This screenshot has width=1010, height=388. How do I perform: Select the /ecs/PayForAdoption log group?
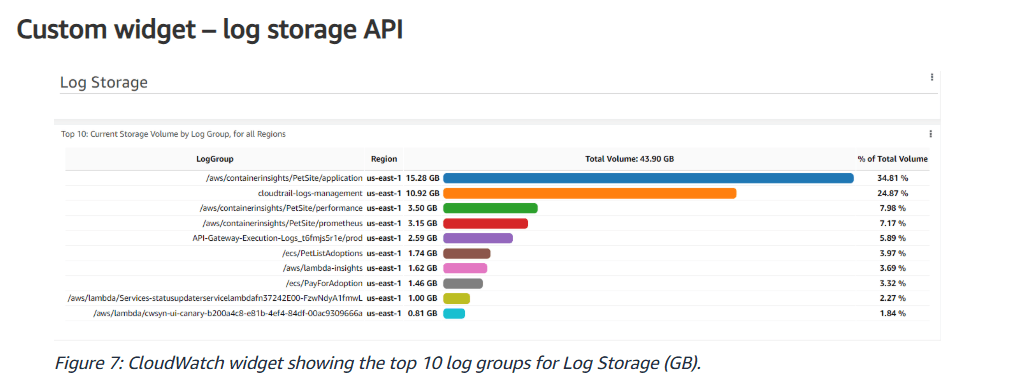(324, 283)
